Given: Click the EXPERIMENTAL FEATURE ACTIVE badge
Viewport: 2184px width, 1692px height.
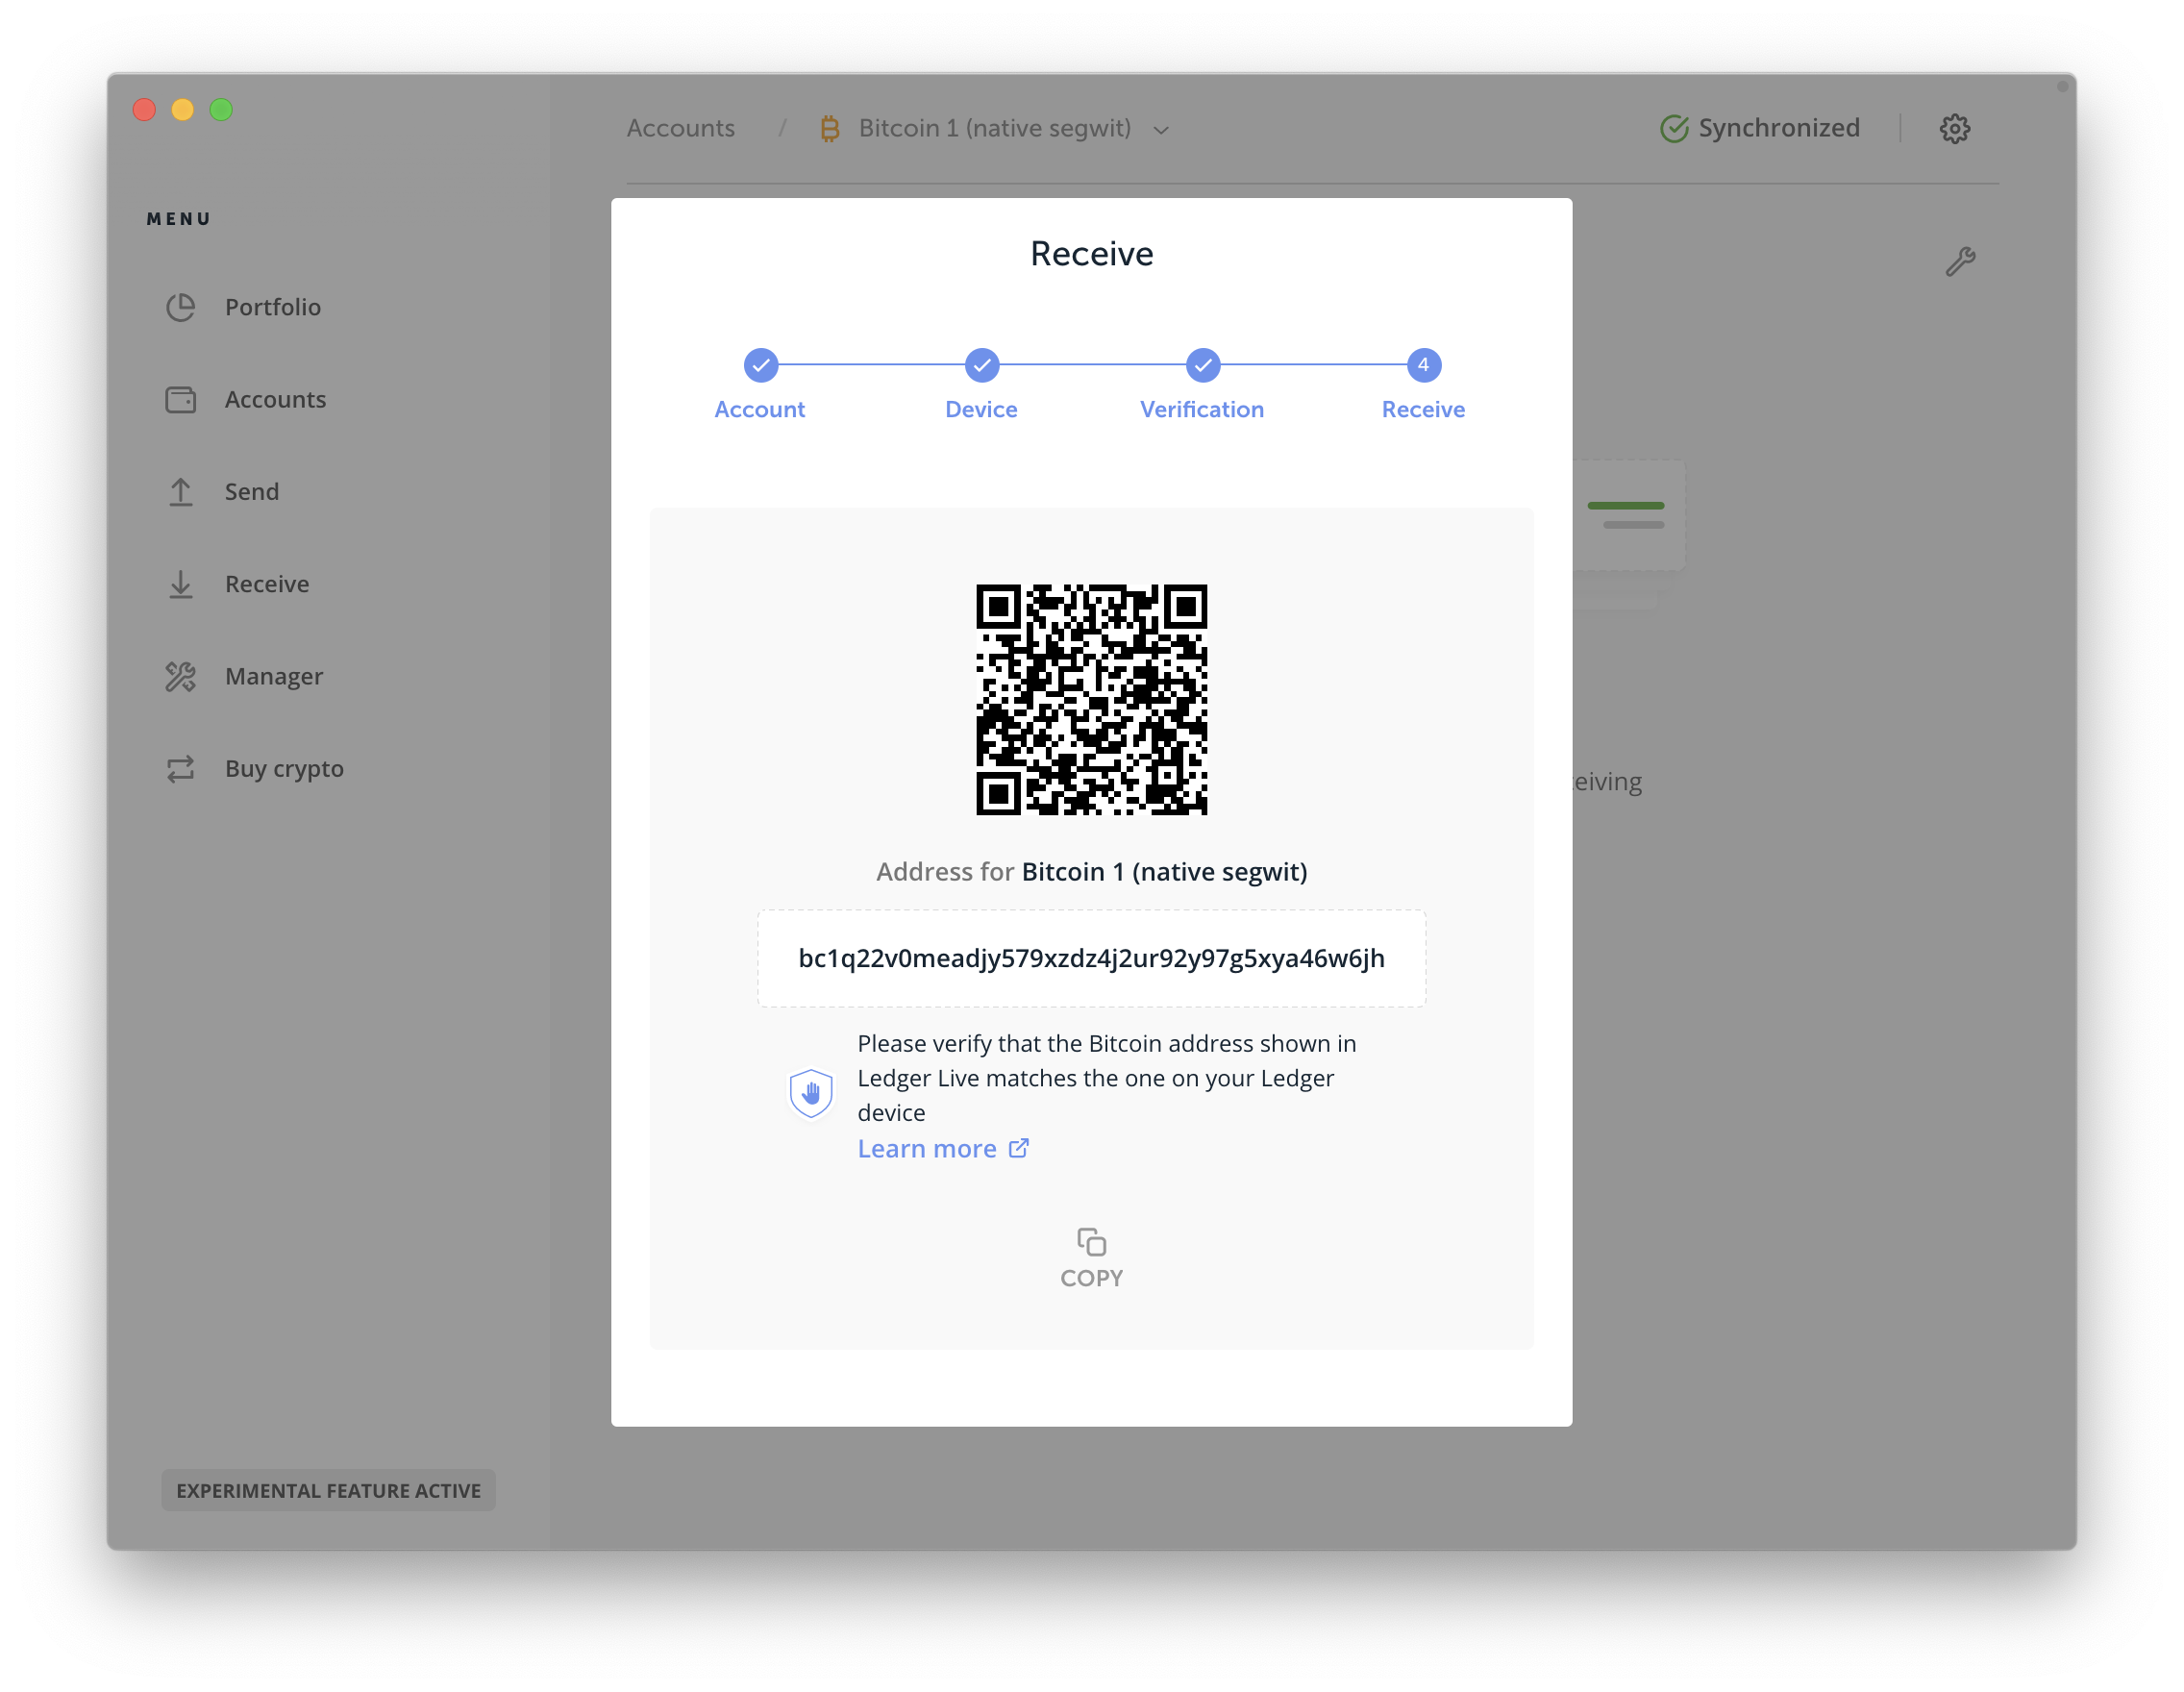Looking at the screenshot, I should tap(328, 1490).
